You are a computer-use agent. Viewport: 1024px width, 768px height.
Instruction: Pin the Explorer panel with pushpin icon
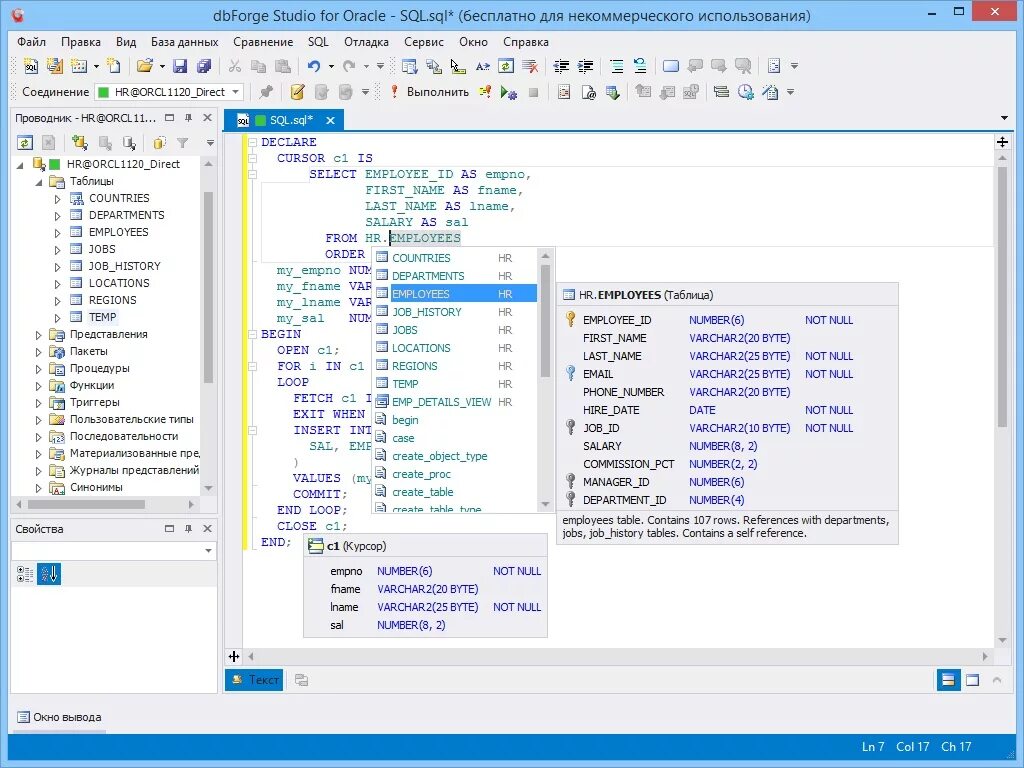(189, 118)
